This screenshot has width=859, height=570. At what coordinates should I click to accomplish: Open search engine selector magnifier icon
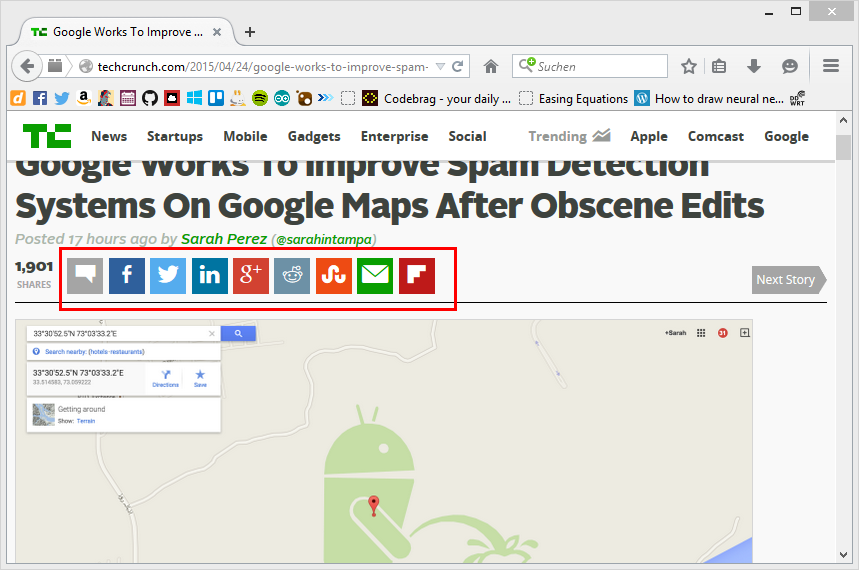526,65
